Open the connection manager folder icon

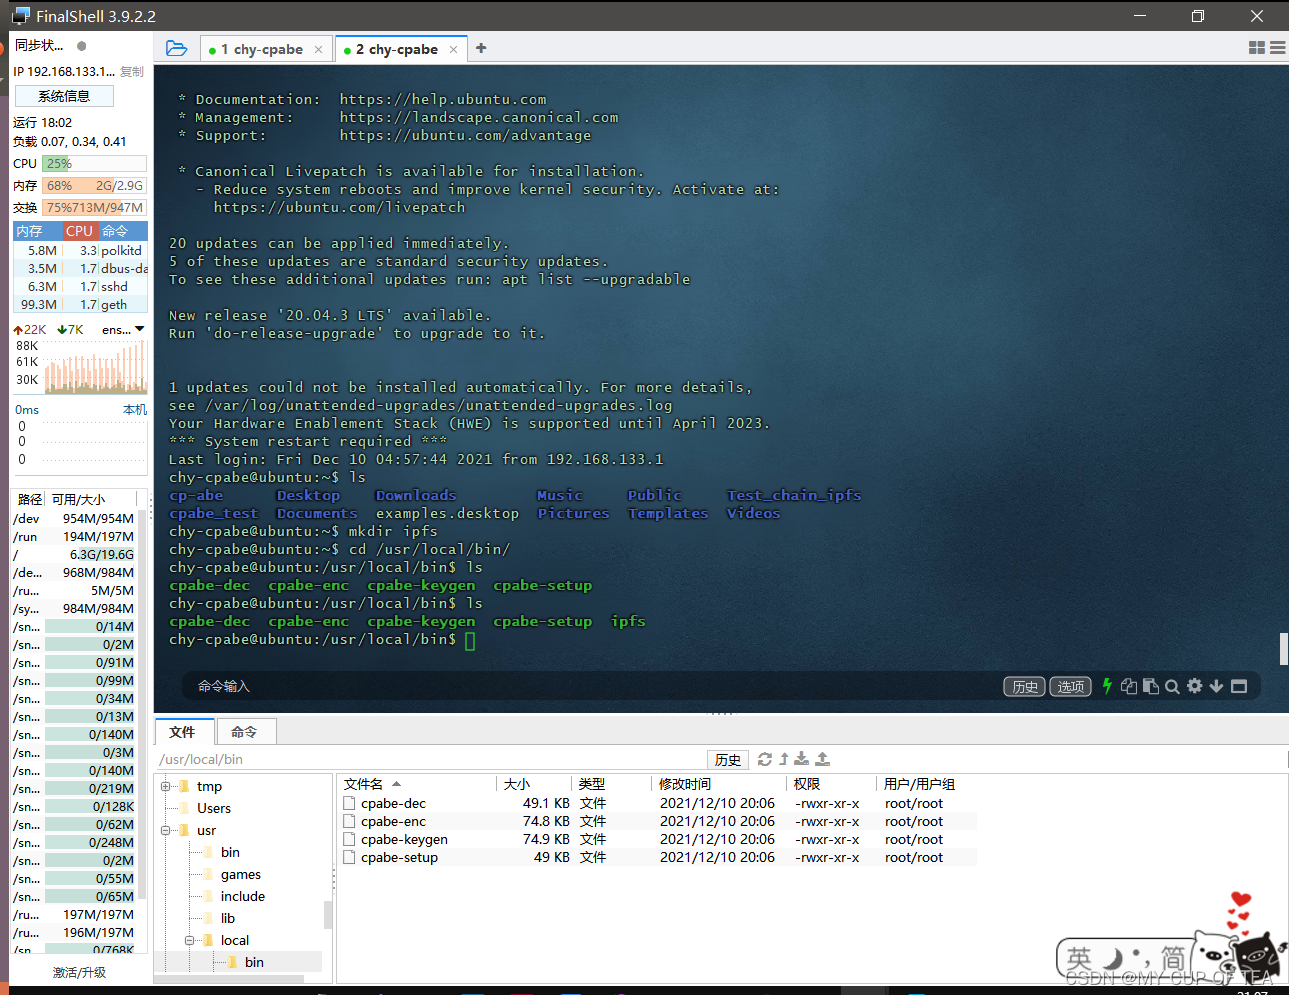pyautogui.click(x=176, y=48)
